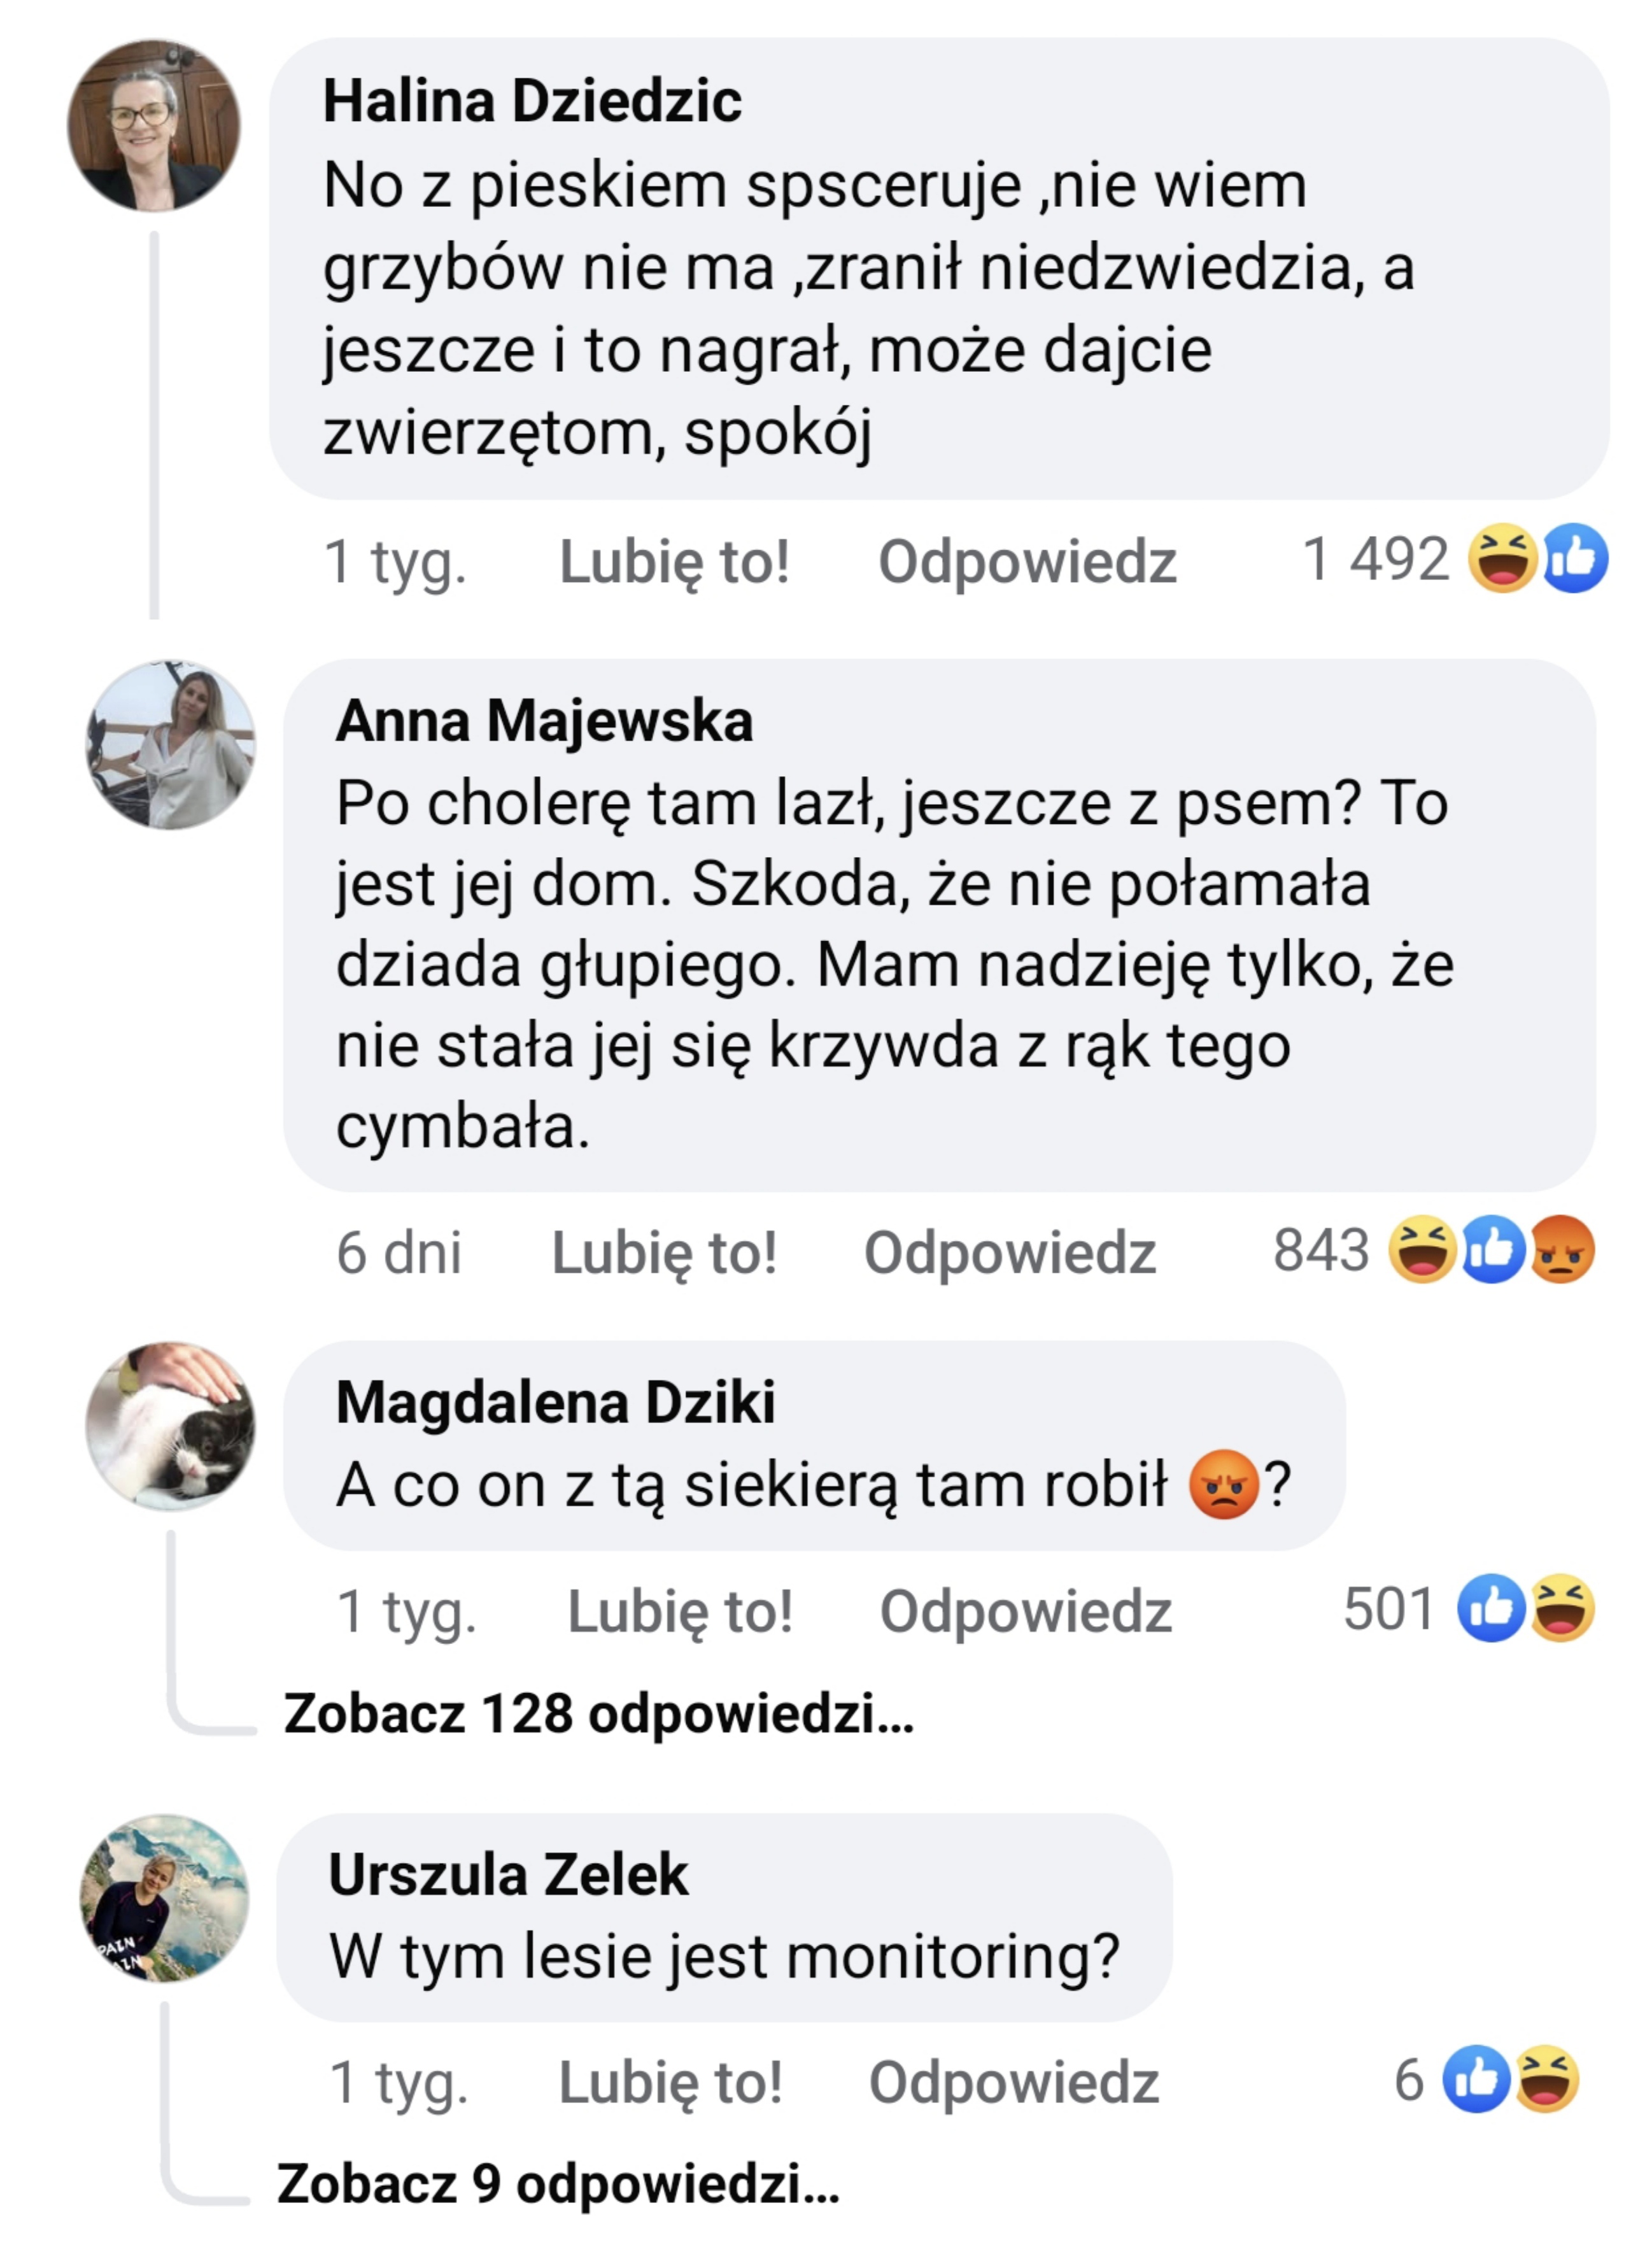This screenshot has width=1652, height=2254.
Task: Open Anna Majewska's name link
Action: coord(544,721)
